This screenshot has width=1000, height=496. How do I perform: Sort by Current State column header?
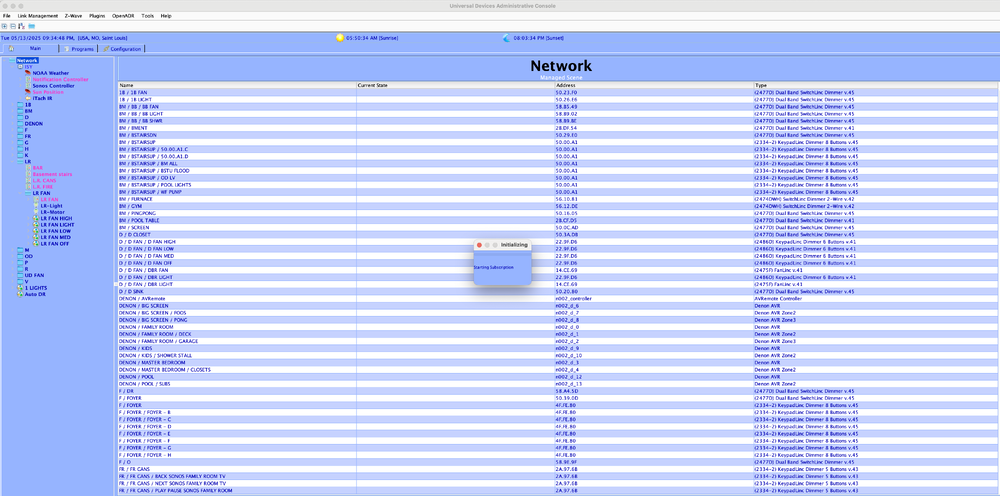pyautogui.click(x=455, y=85)
